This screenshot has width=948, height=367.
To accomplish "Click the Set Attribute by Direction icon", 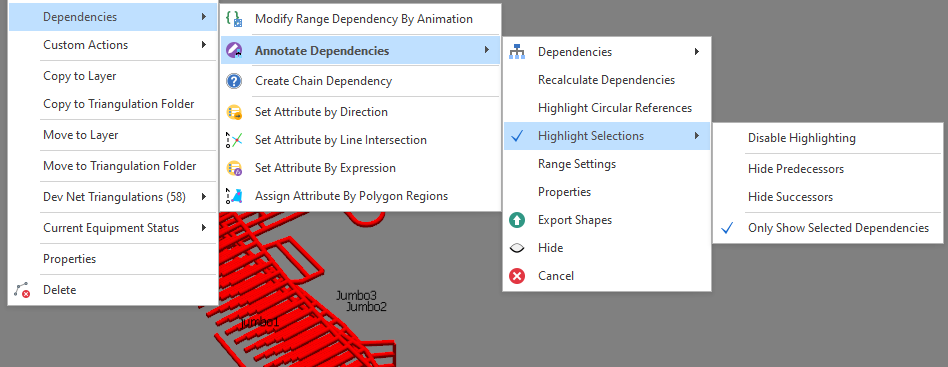I will pos(234,112).
